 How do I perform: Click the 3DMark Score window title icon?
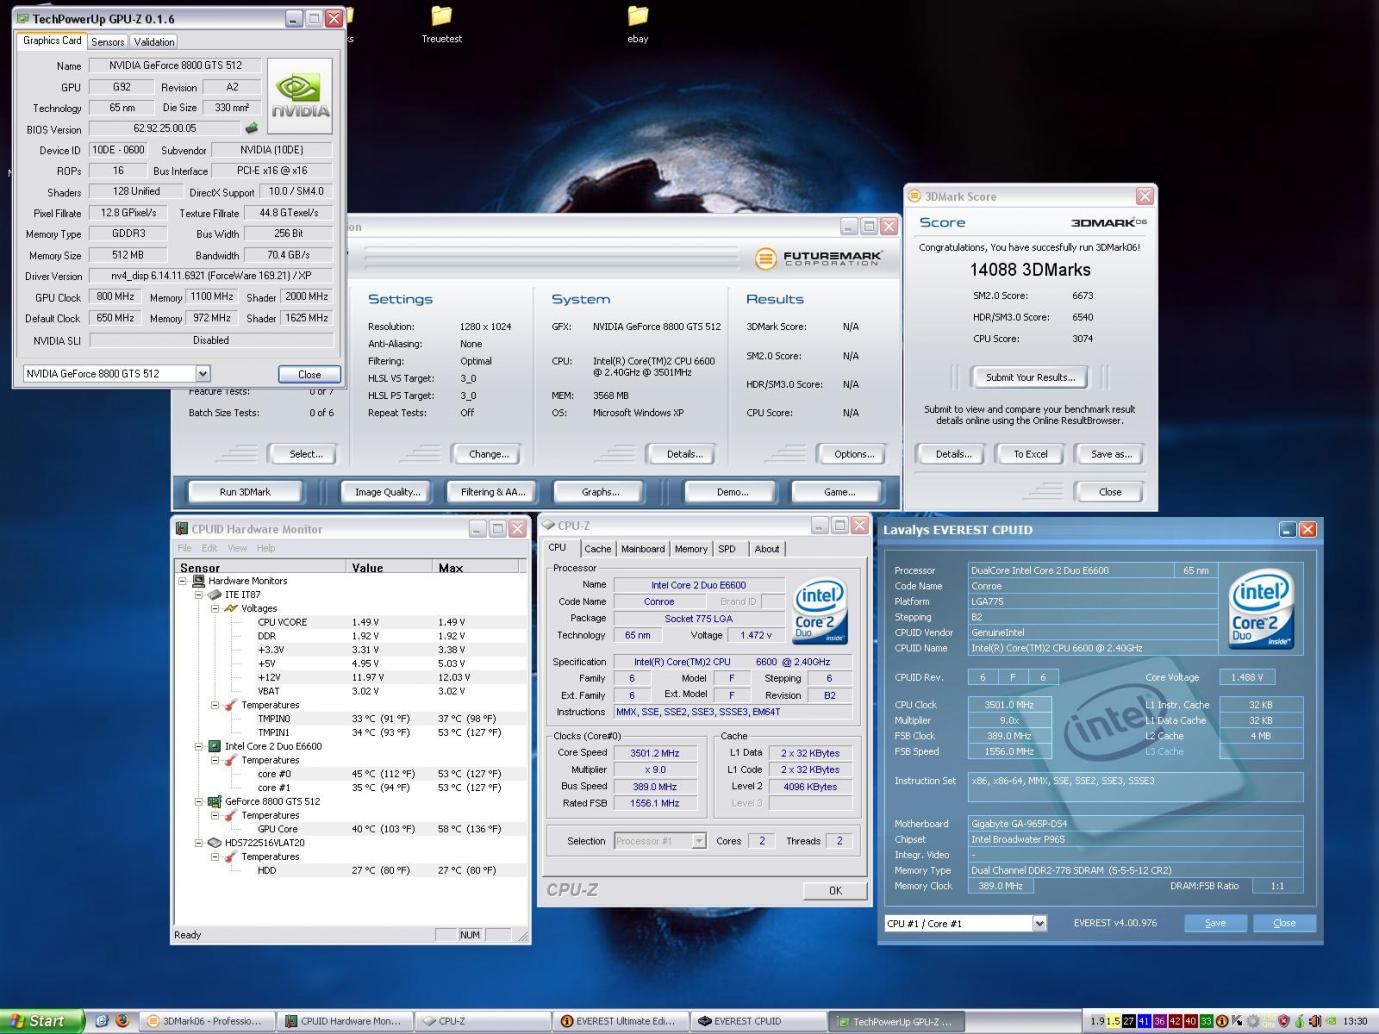[x=915, y=197]
